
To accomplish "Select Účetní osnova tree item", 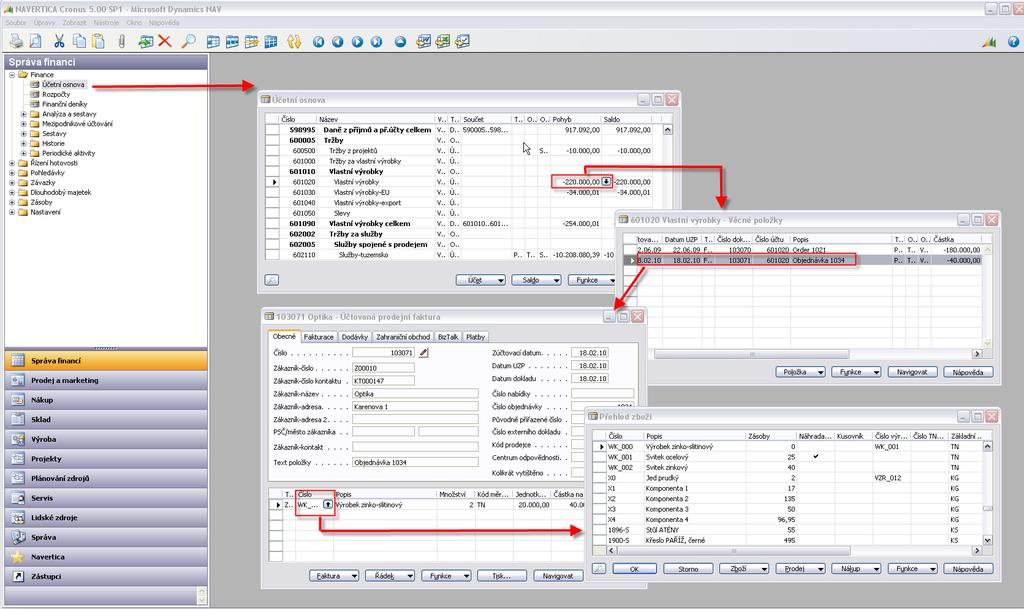I will tap(63, 84).
